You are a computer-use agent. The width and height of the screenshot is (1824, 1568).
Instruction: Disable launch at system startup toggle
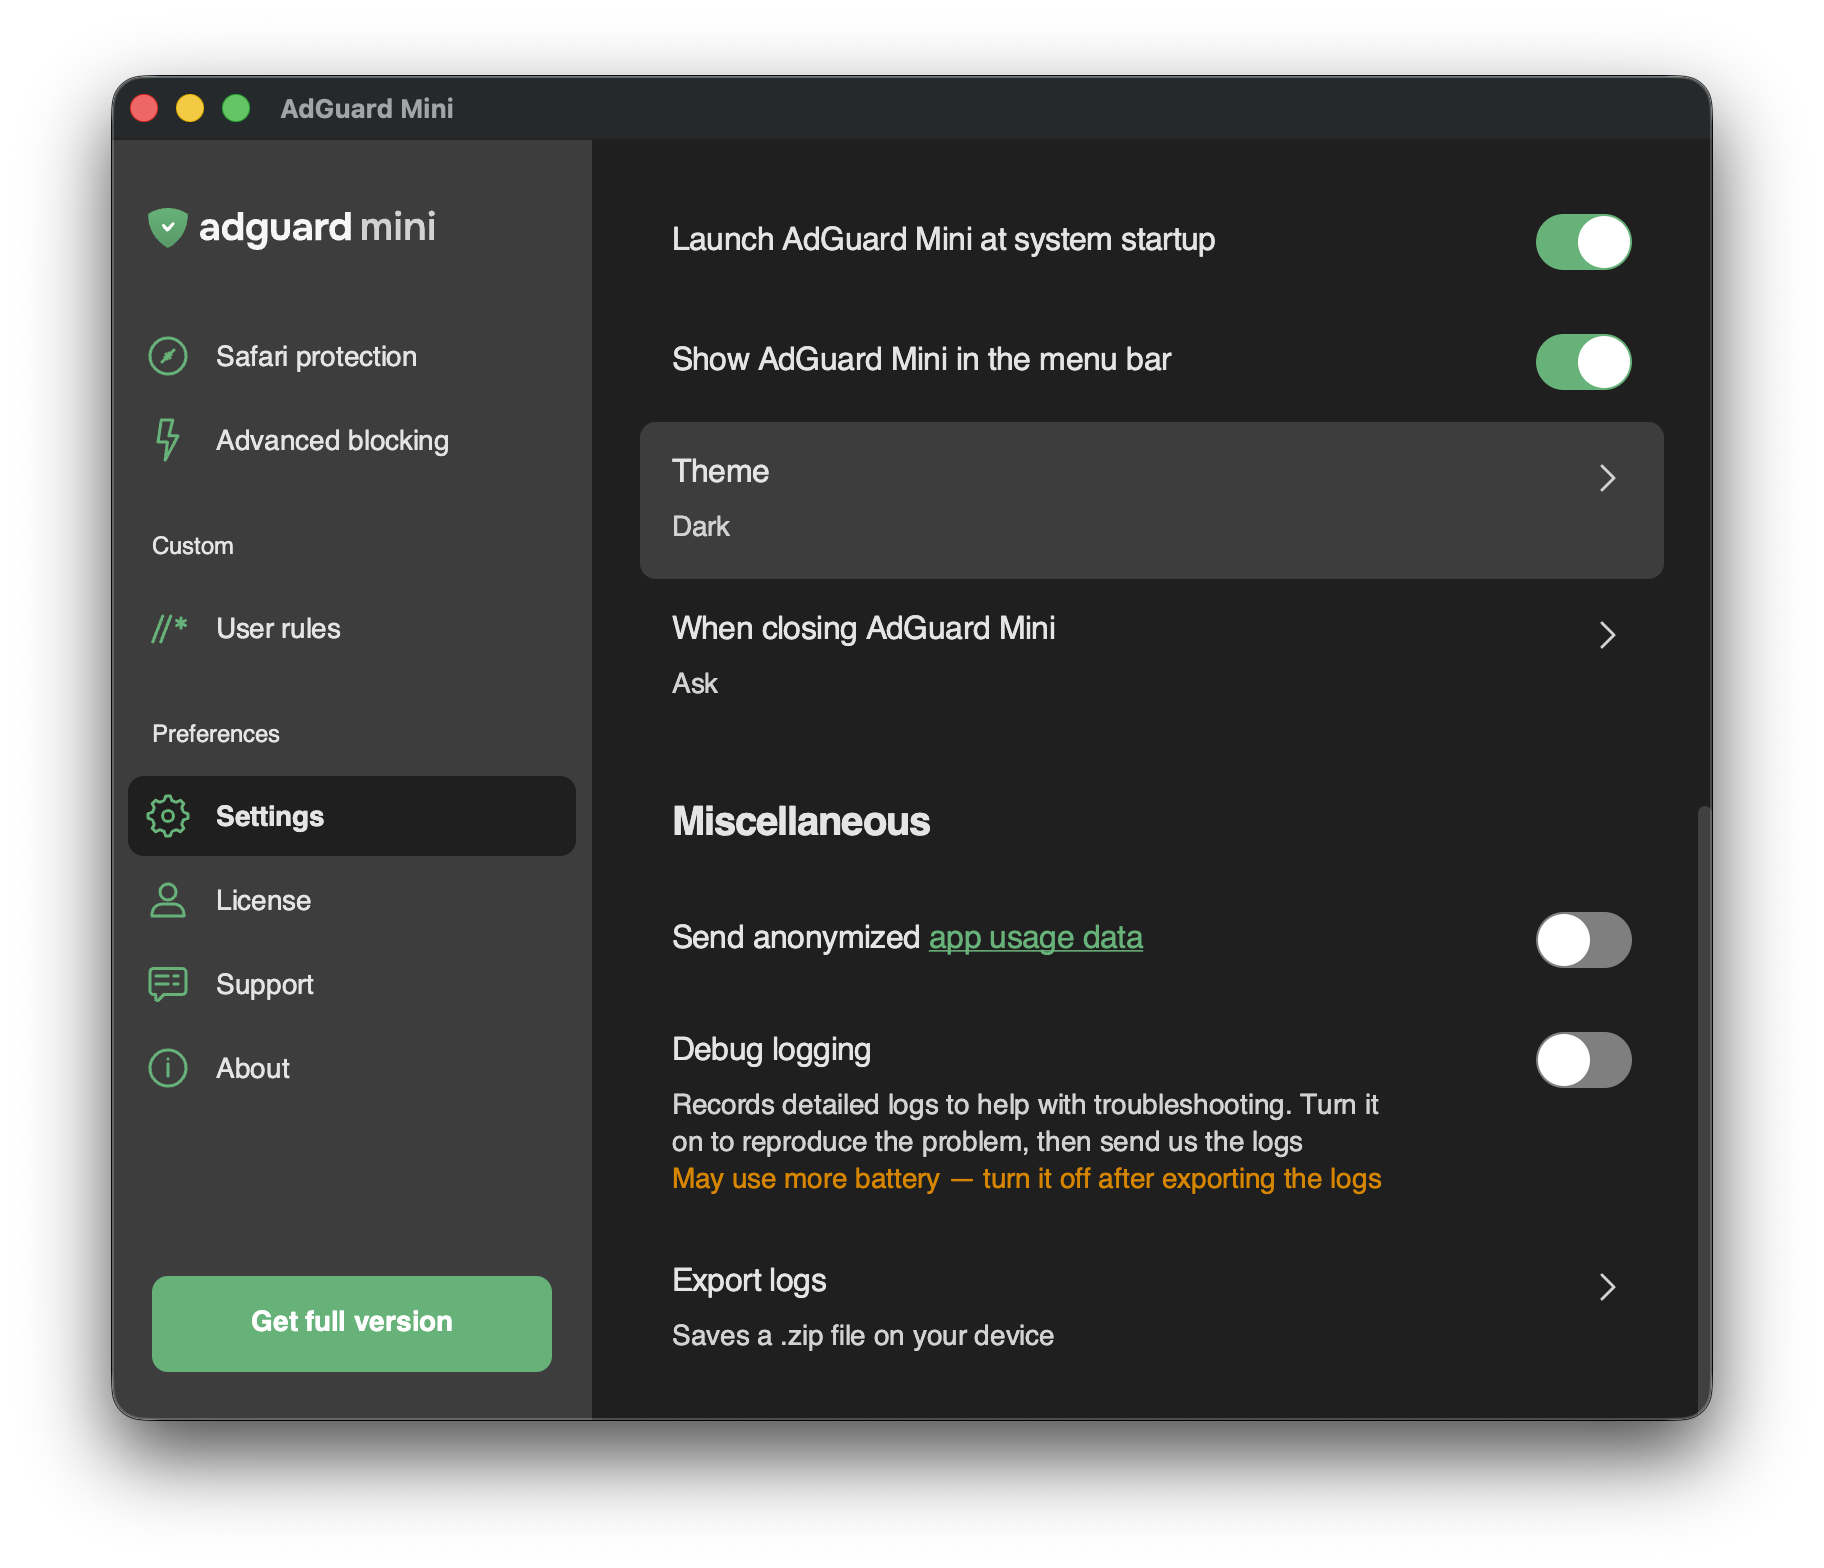1583,242
